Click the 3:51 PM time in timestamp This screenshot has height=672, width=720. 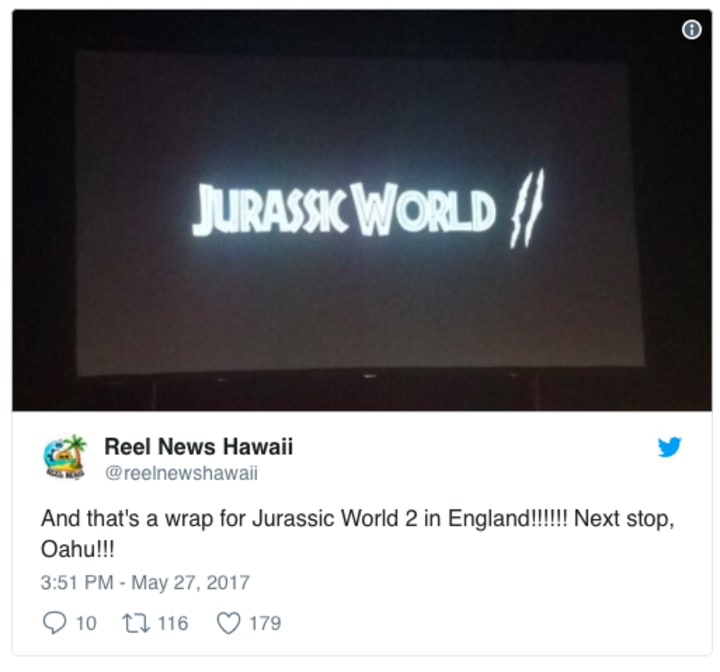77,582
